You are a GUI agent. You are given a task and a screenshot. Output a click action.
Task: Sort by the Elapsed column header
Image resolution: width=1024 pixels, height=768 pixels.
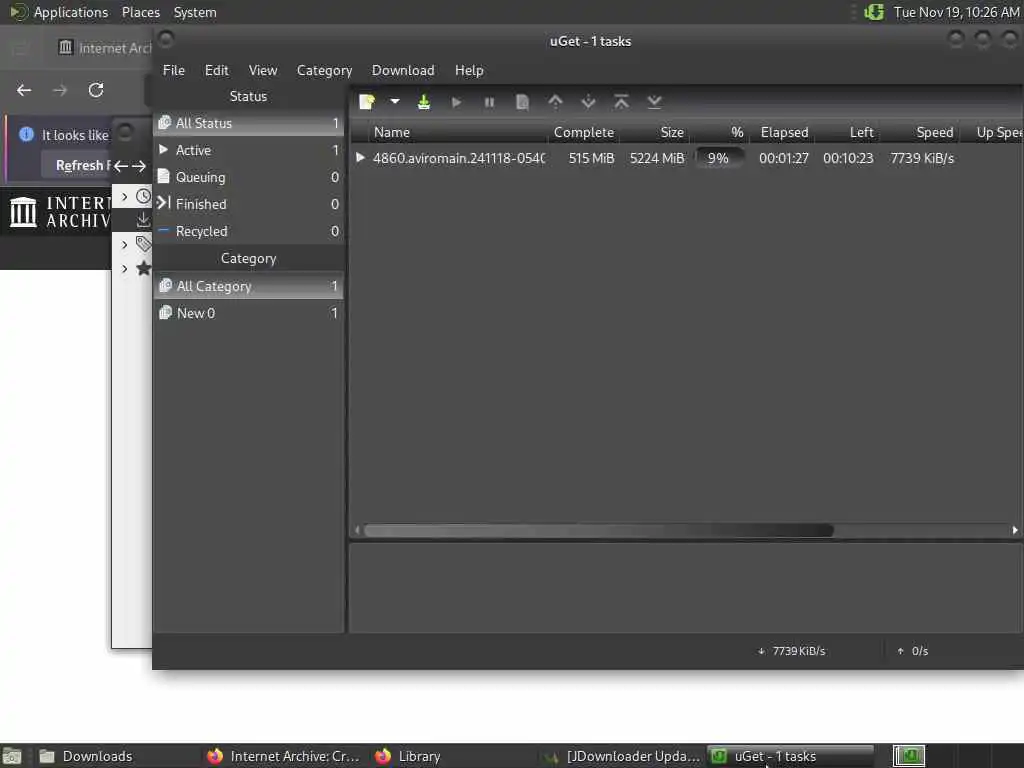point(784,133)
